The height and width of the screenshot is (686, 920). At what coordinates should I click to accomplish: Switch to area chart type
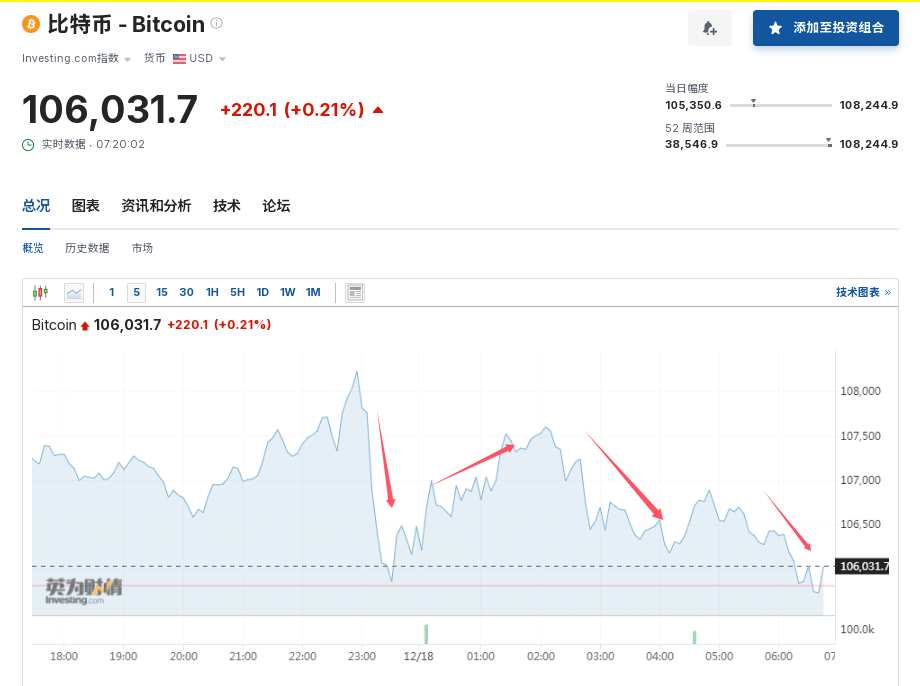pos(73,292)
